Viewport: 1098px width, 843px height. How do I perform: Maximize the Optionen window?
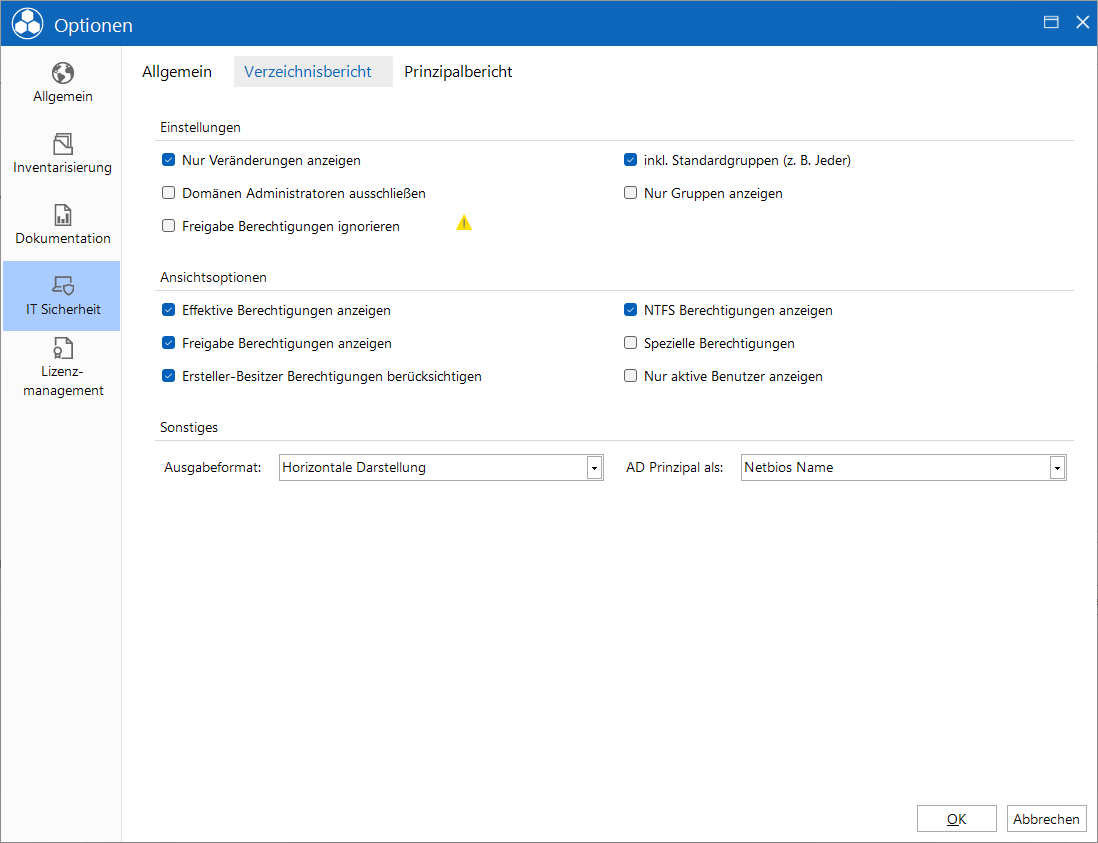click(x=1050, y=22)
